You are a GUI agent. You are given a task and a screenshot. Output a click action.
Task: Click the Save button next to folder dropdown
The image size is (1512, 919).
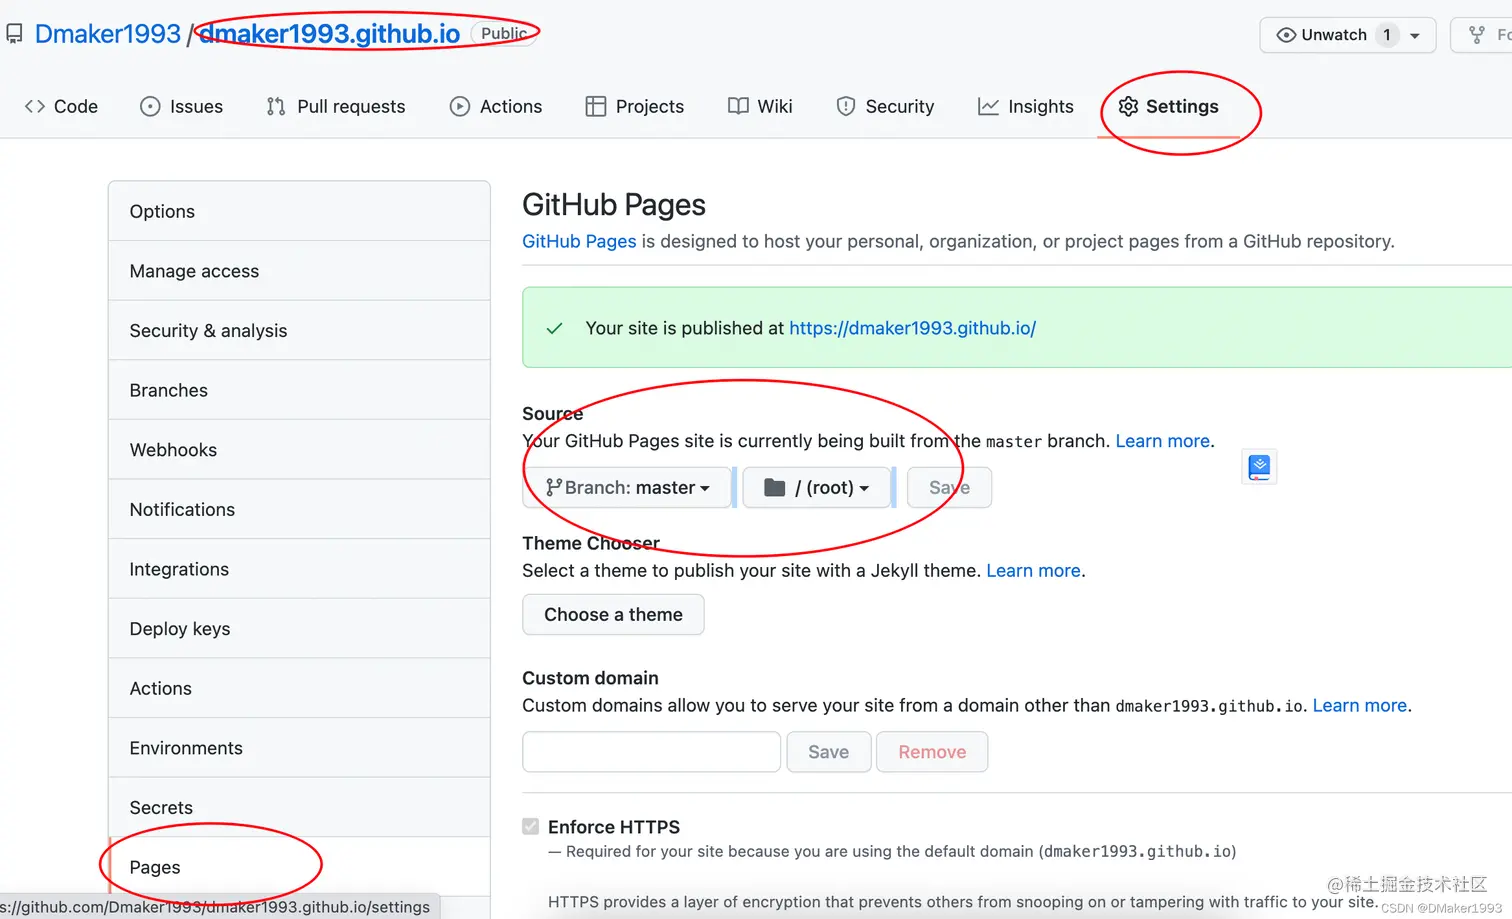click(949, 487)
